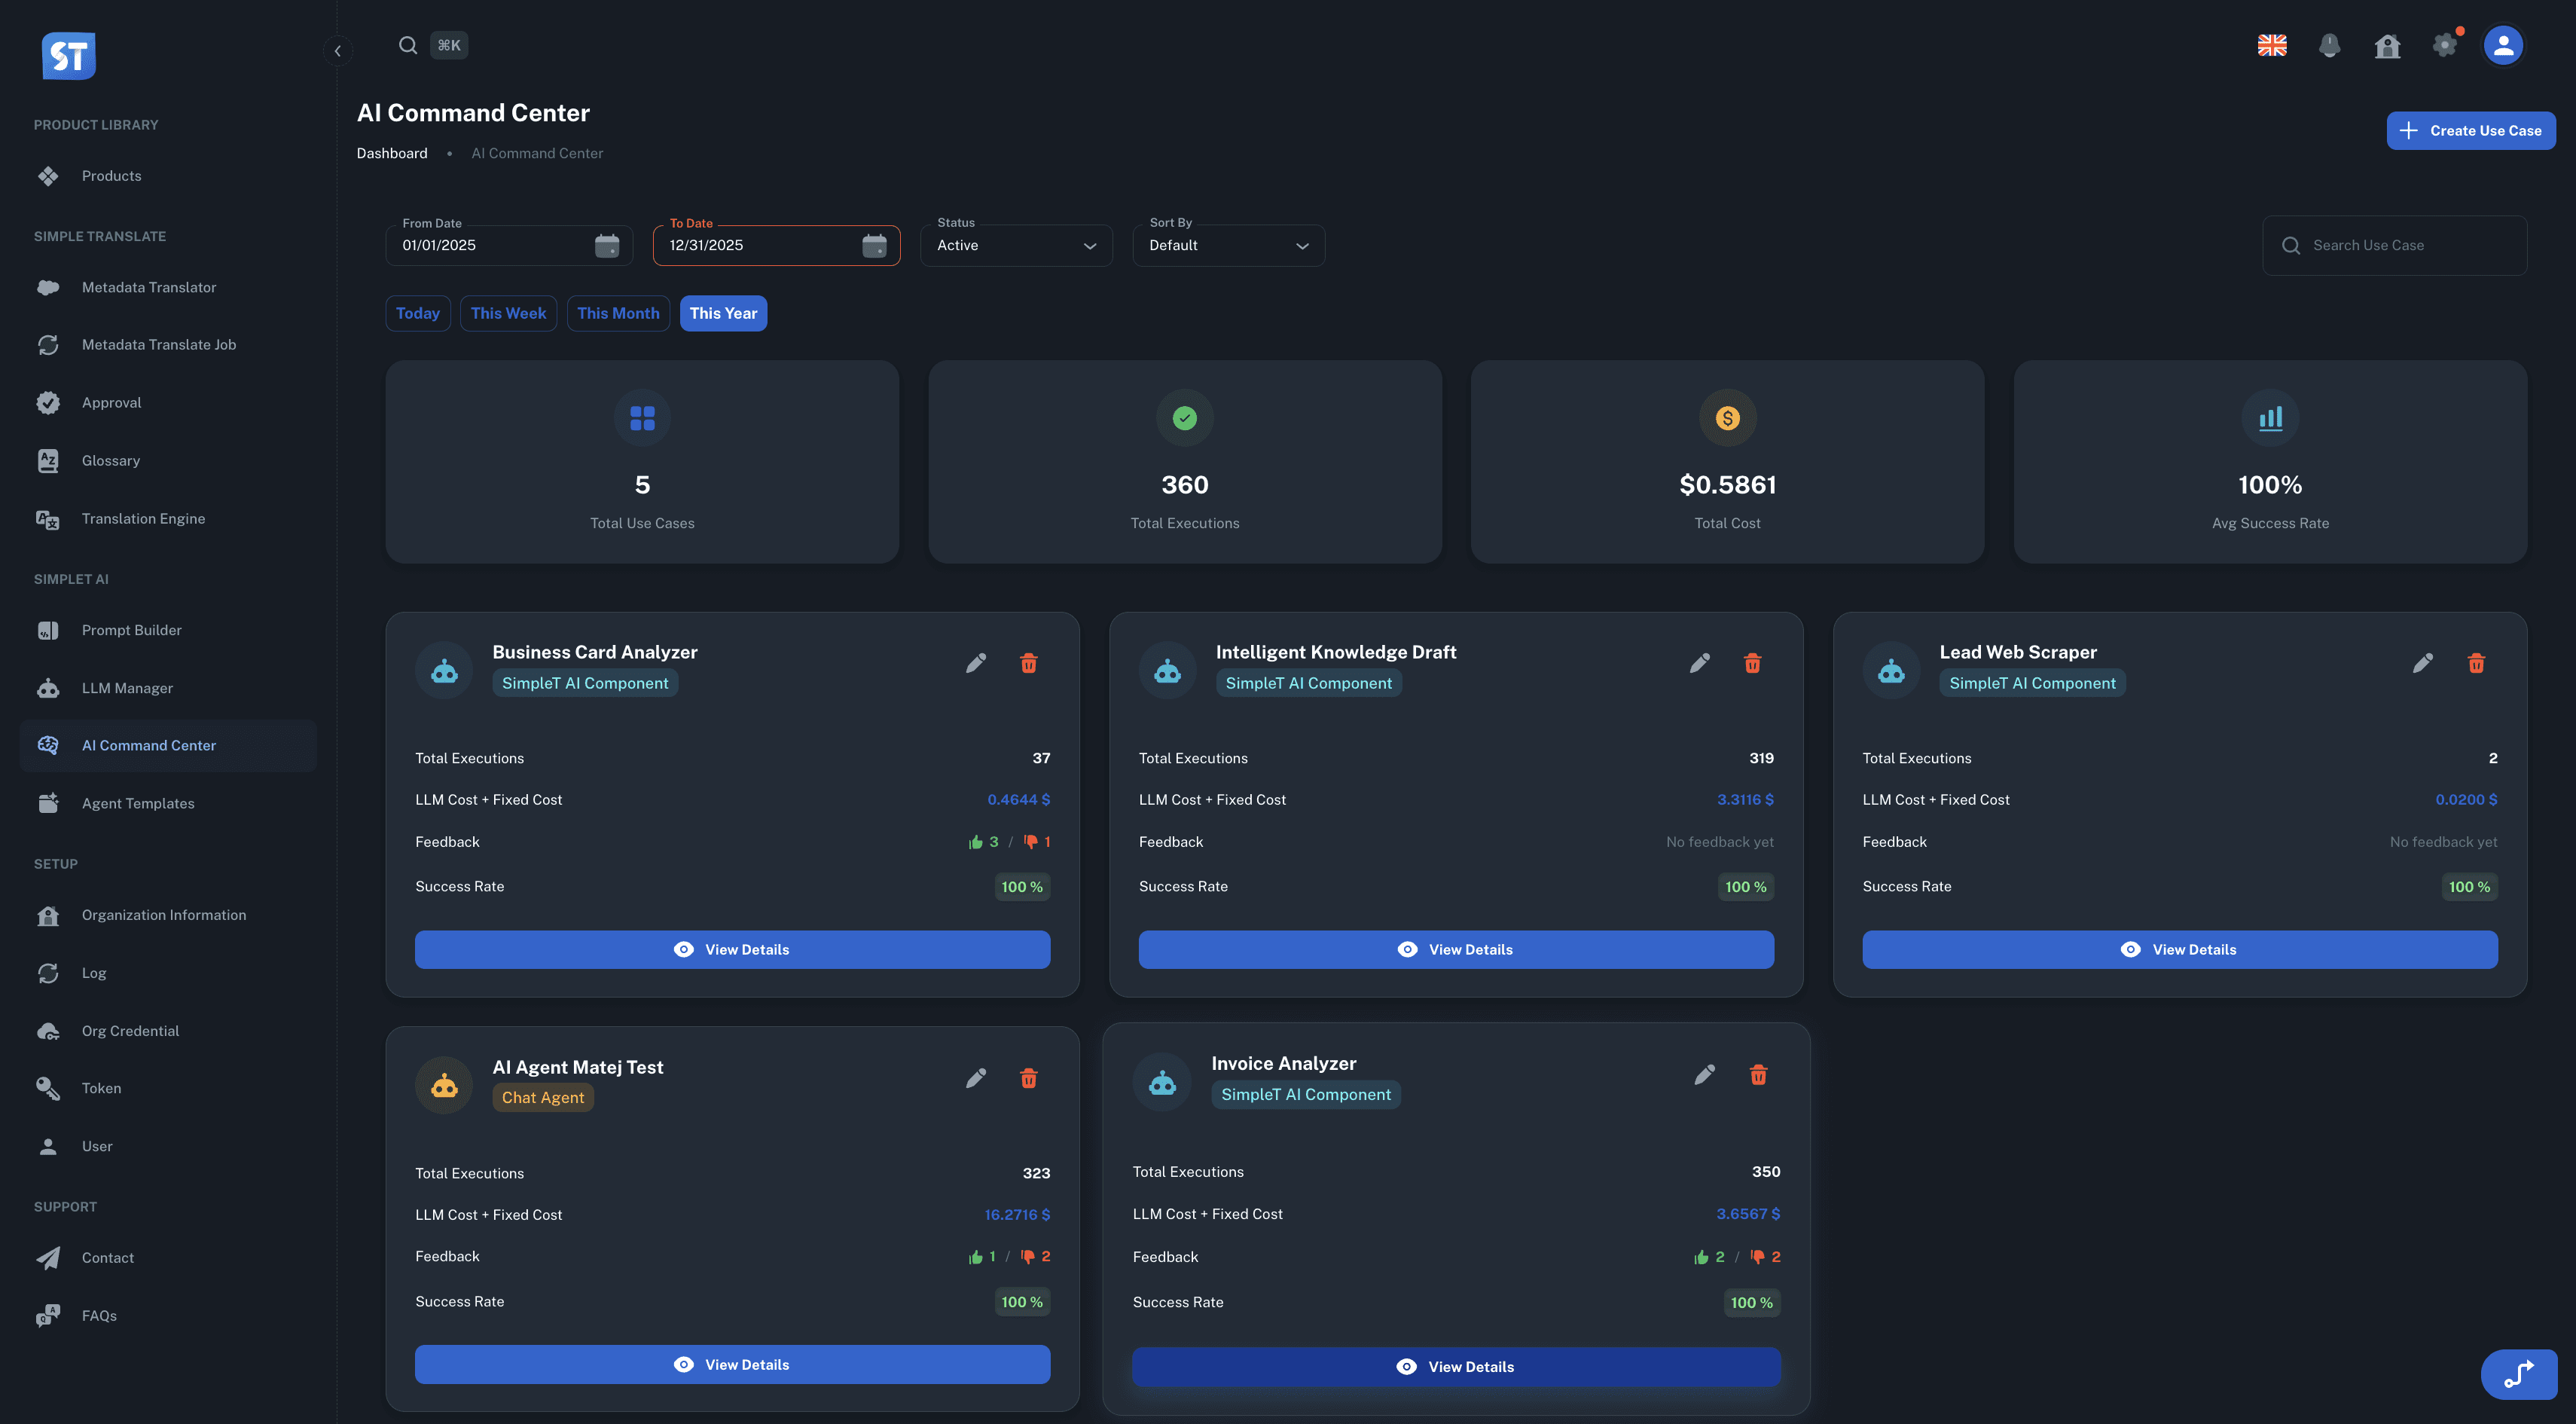This screenshot has height=1424, width=2576.
Task: Delete the Invoice Analyzer use case
Action: [1759, 1074]
